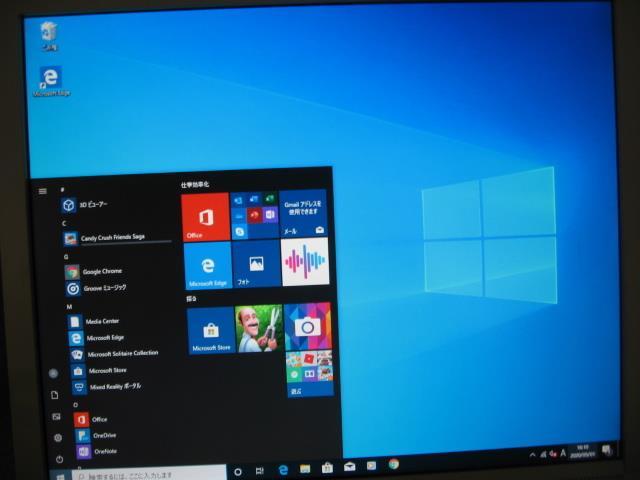Open the voice waveform tile
This screenshot has width=640, height=480.
305,262
